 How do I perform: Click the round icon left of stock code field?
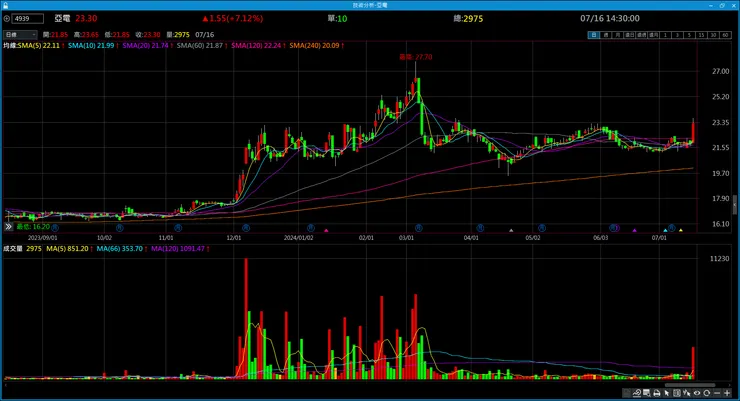point(7,19)
